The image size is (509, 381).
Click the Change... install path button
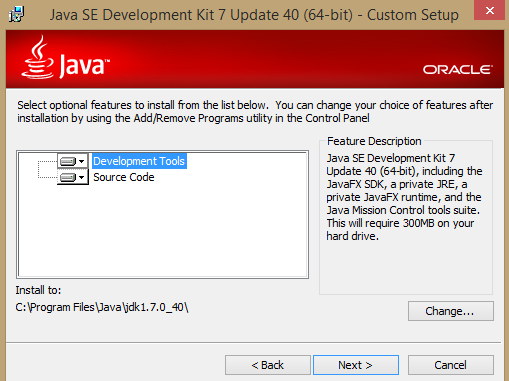pos(451,311)
